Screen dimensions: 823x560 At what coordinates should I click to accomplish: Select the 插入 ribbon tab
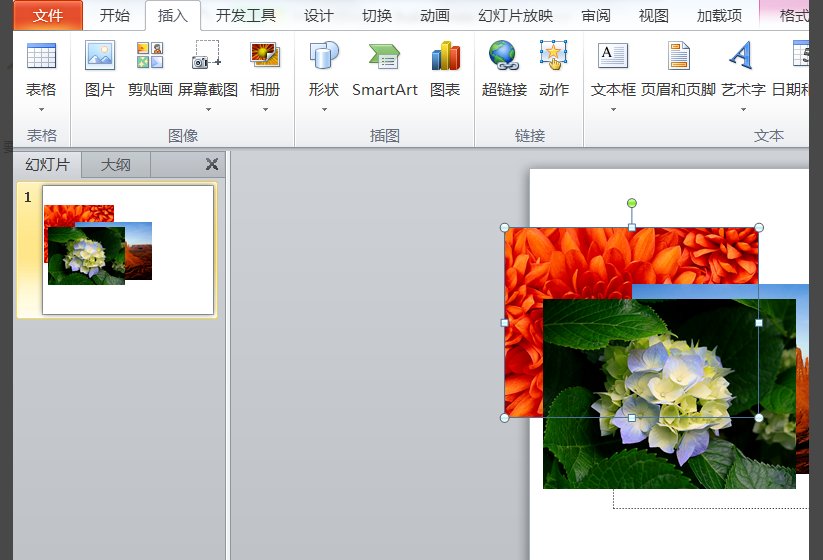click(173, 16)
